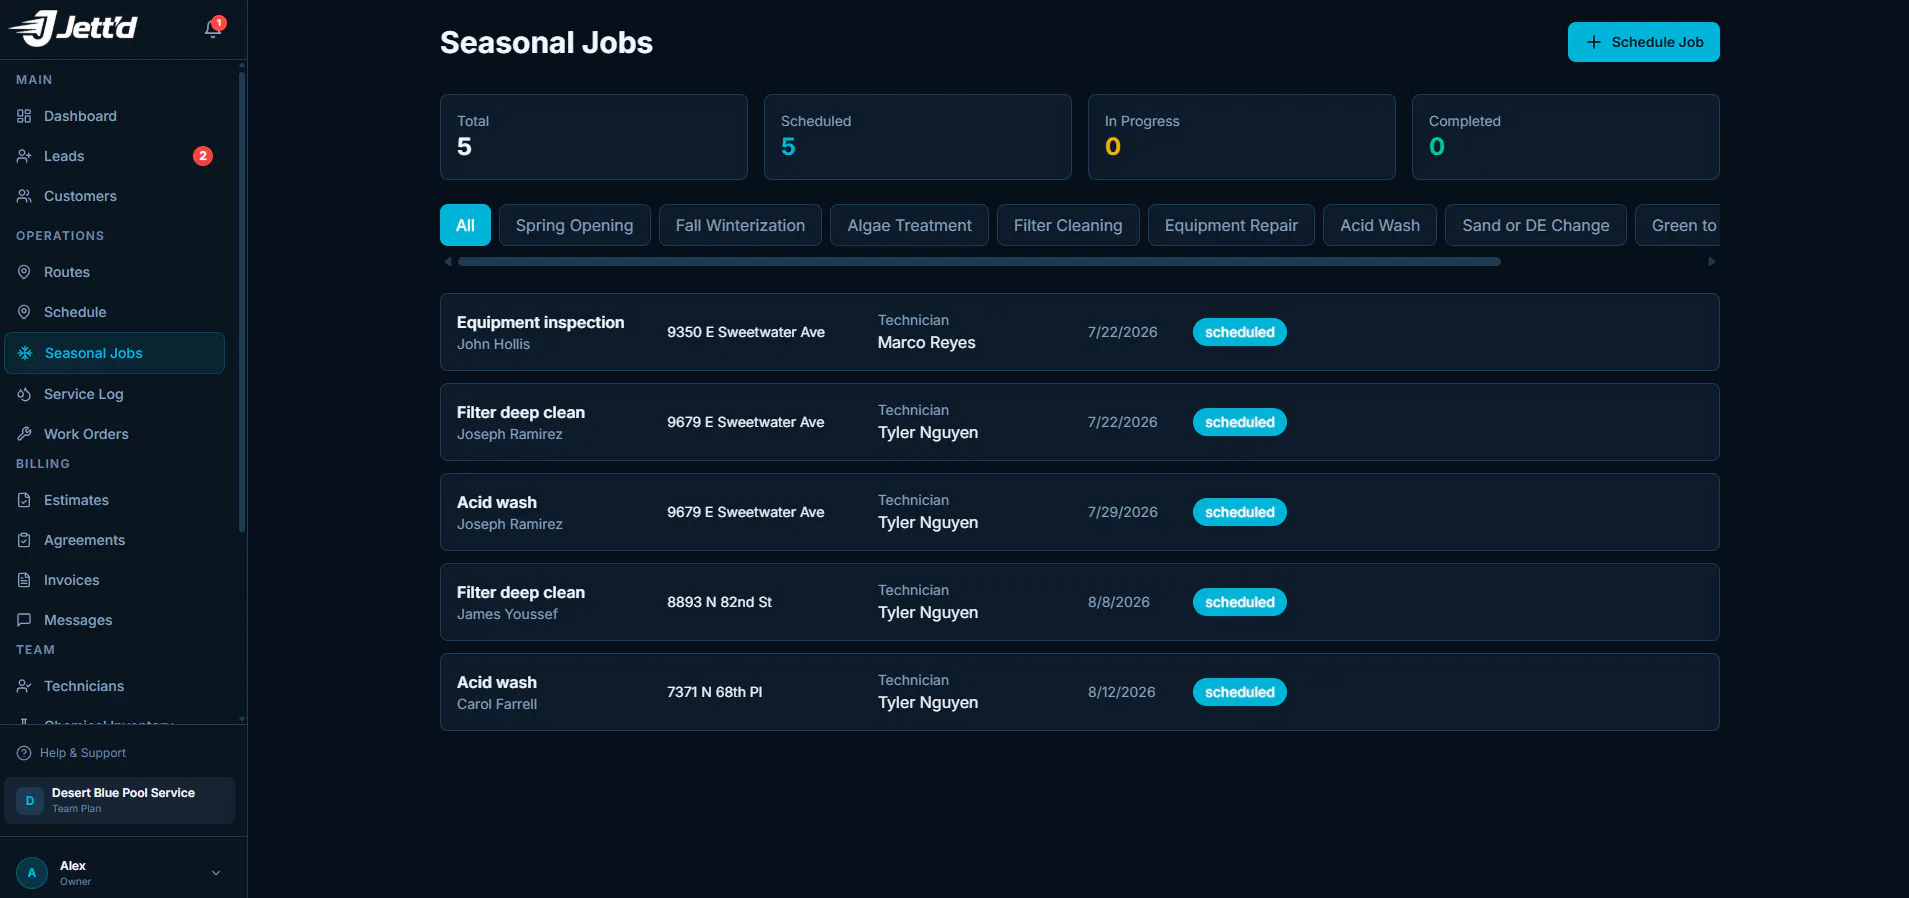Viewport: 1909px width, 898px height.
Task: Filter by Fall Winterization
Action: pos(740,225)
